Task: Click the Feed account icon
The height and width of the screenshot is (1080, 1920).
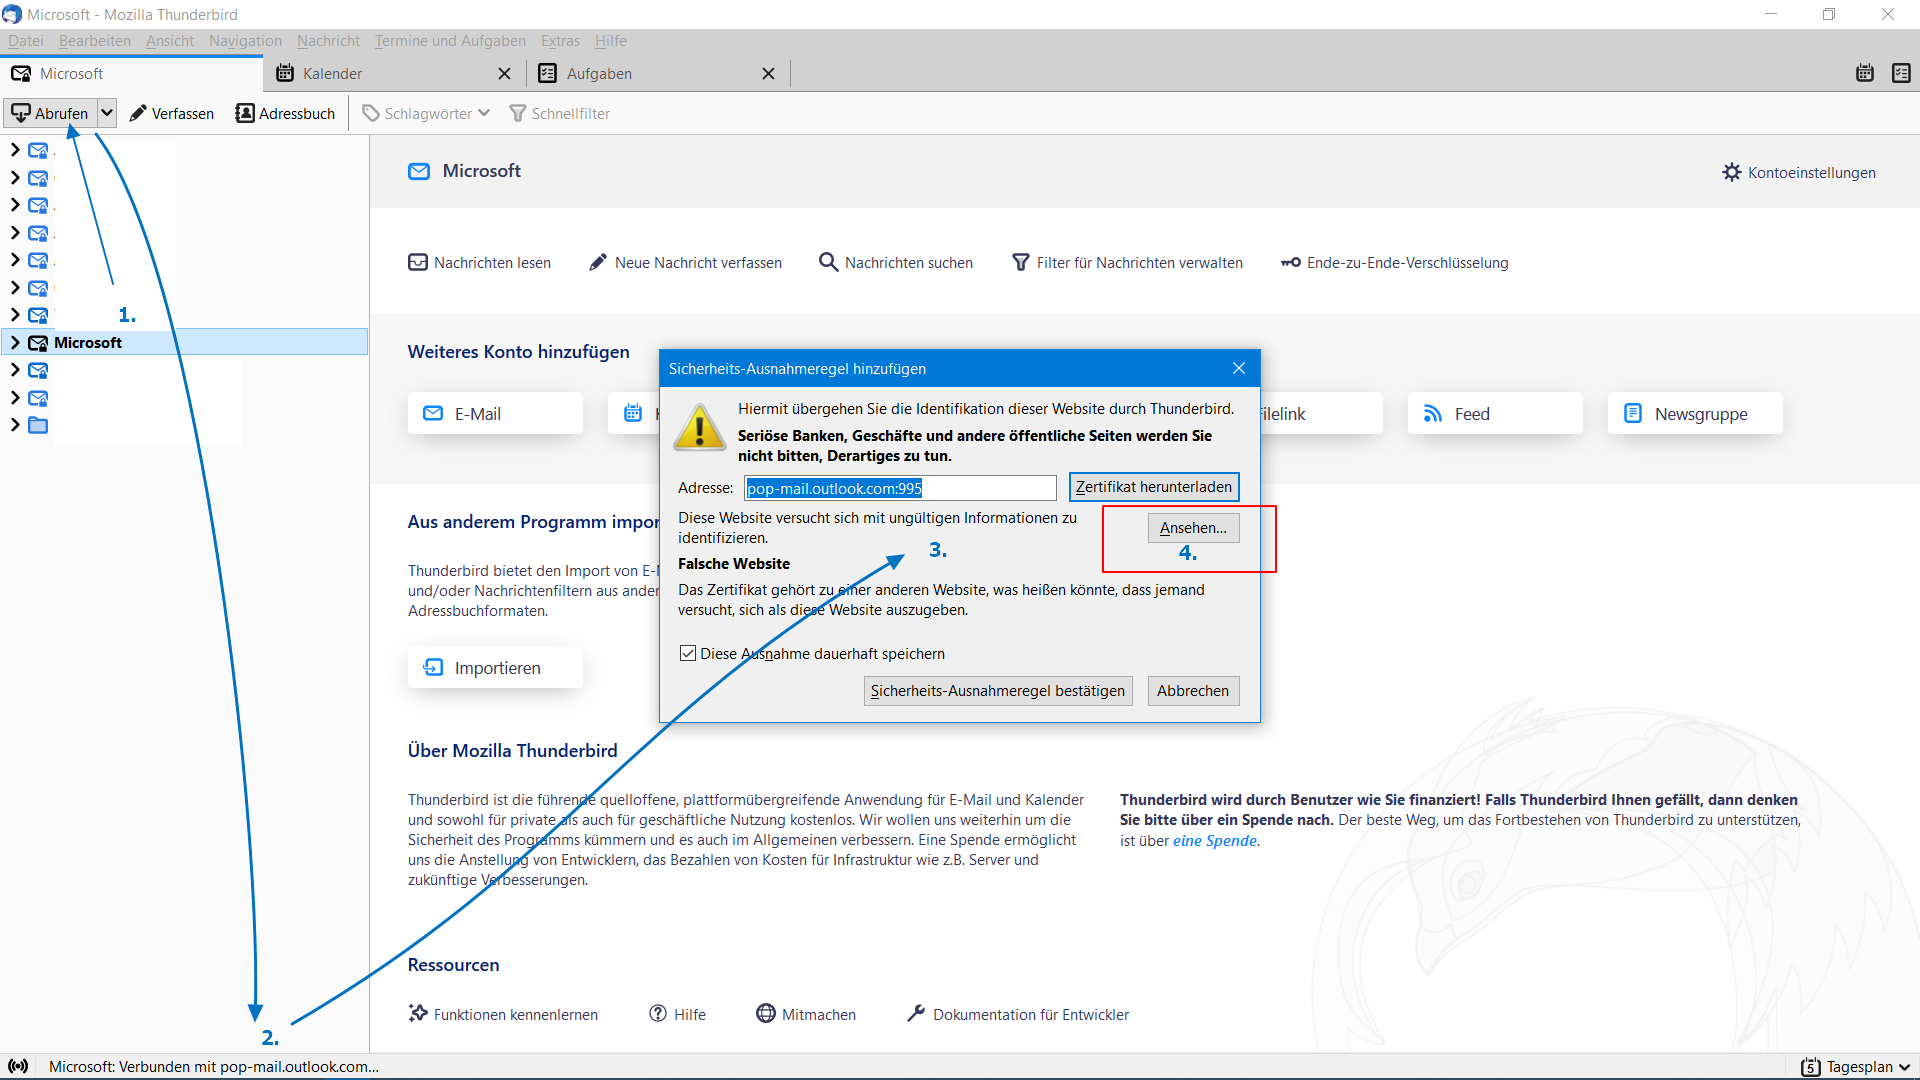Action: point(1433,413)
